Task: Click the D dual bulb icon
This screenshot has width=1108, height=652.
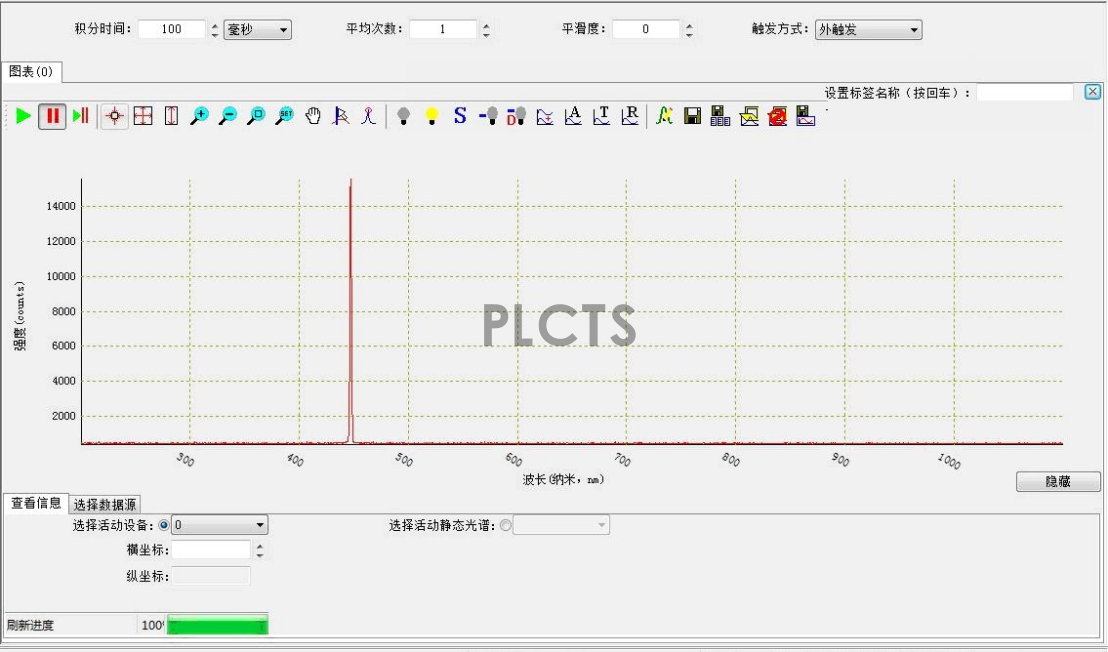Action: [x=517, y=116]
